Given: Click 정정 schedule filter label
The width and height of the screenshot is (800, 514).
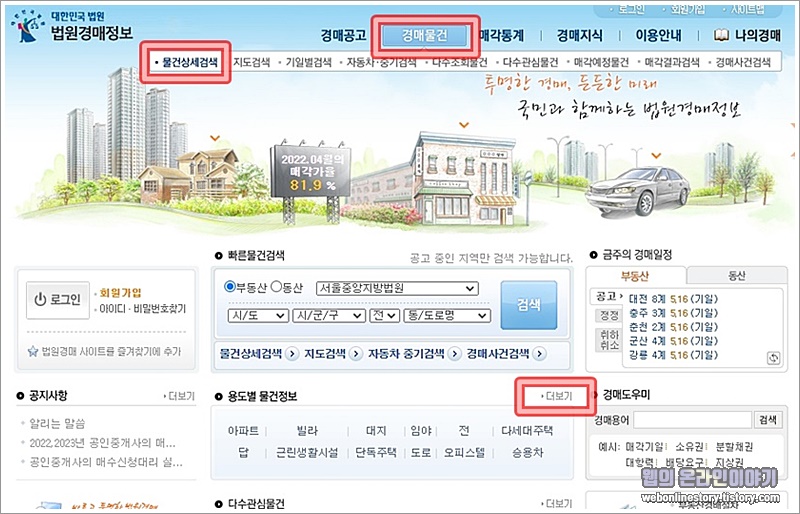Looking at the screenshot, I should (608, 315).
